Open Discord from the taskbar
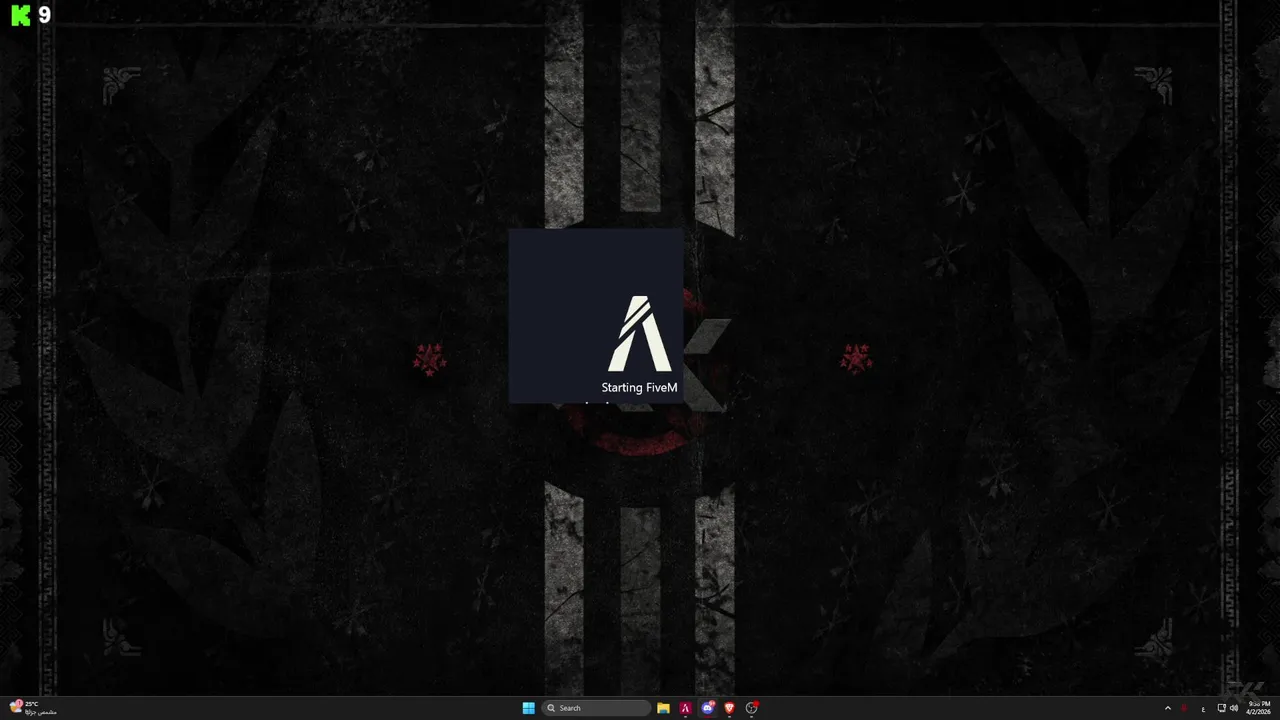This screenshot has width=1280, height=720. pyautogui.click(x=708, y=708)
